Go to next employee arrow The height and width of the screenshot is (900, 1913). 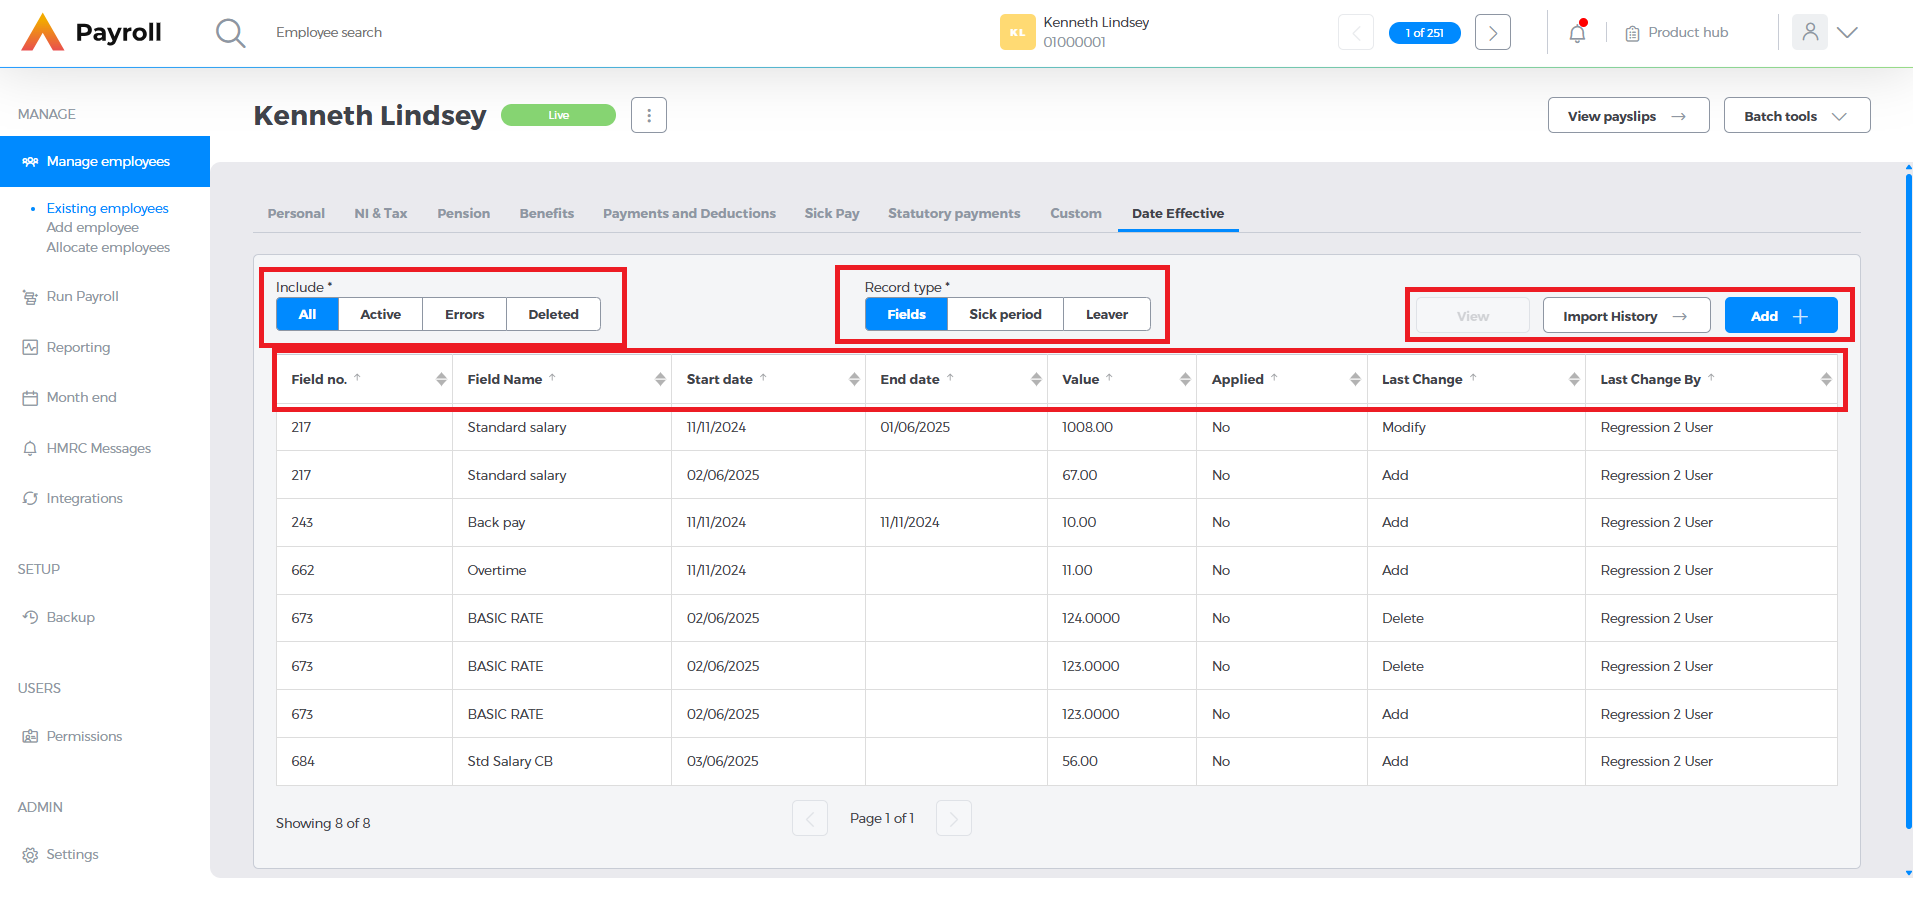coord(1493,32)
